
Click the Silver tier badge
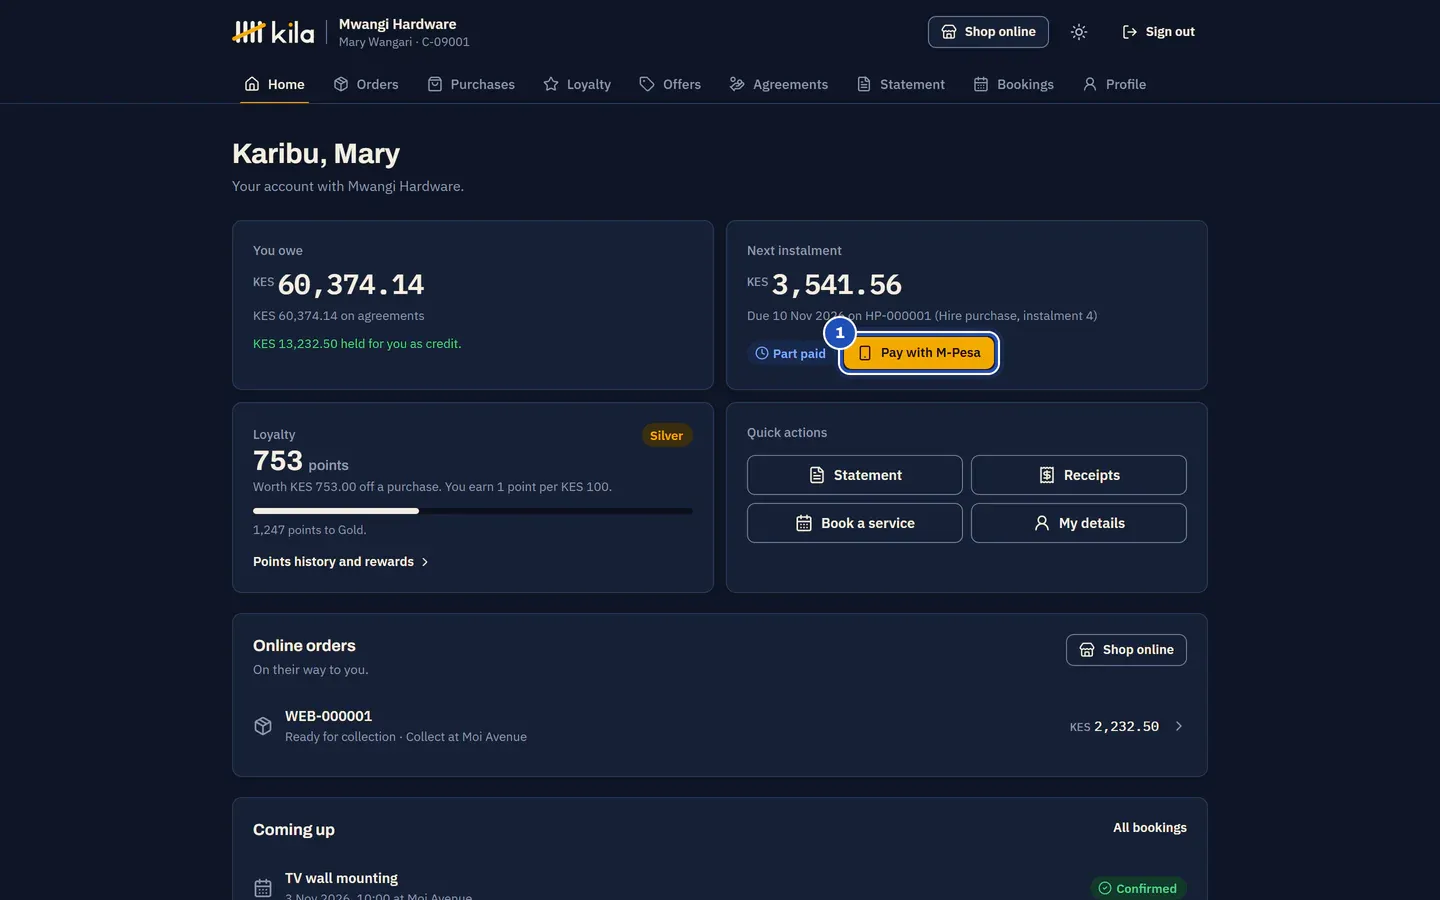pyautogui.click(x=667, y=435)
